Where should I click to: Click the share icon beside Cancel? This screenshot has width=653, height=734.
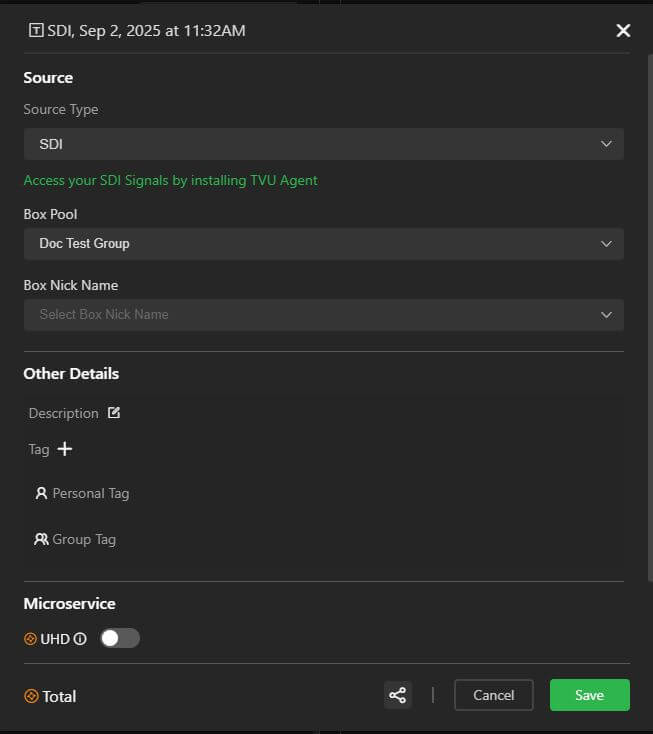pyautogui.click(x=397, y=695)
